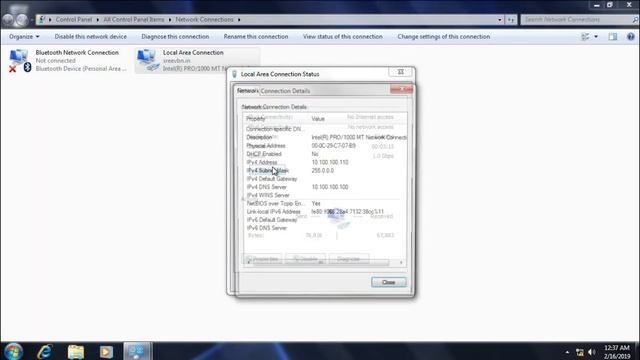
Task: Close the Network Connection Details dialog with X
Action: click(401, 89)
